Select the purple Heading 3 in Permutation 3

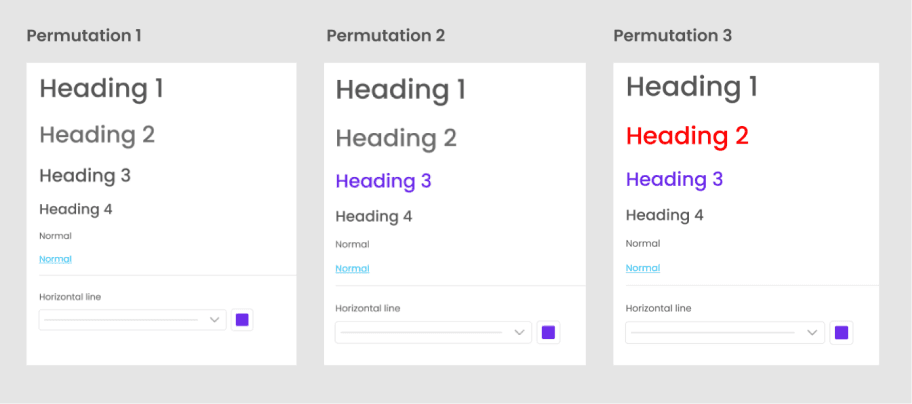click(x=674, y=179)
